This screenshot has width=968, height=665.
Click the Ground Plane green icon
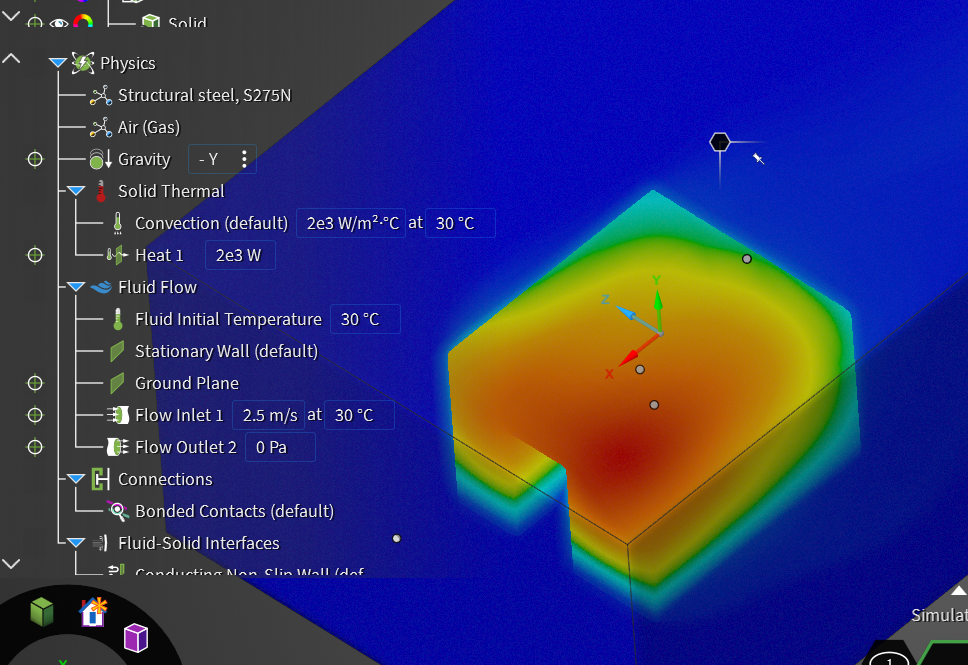point(117,383)
